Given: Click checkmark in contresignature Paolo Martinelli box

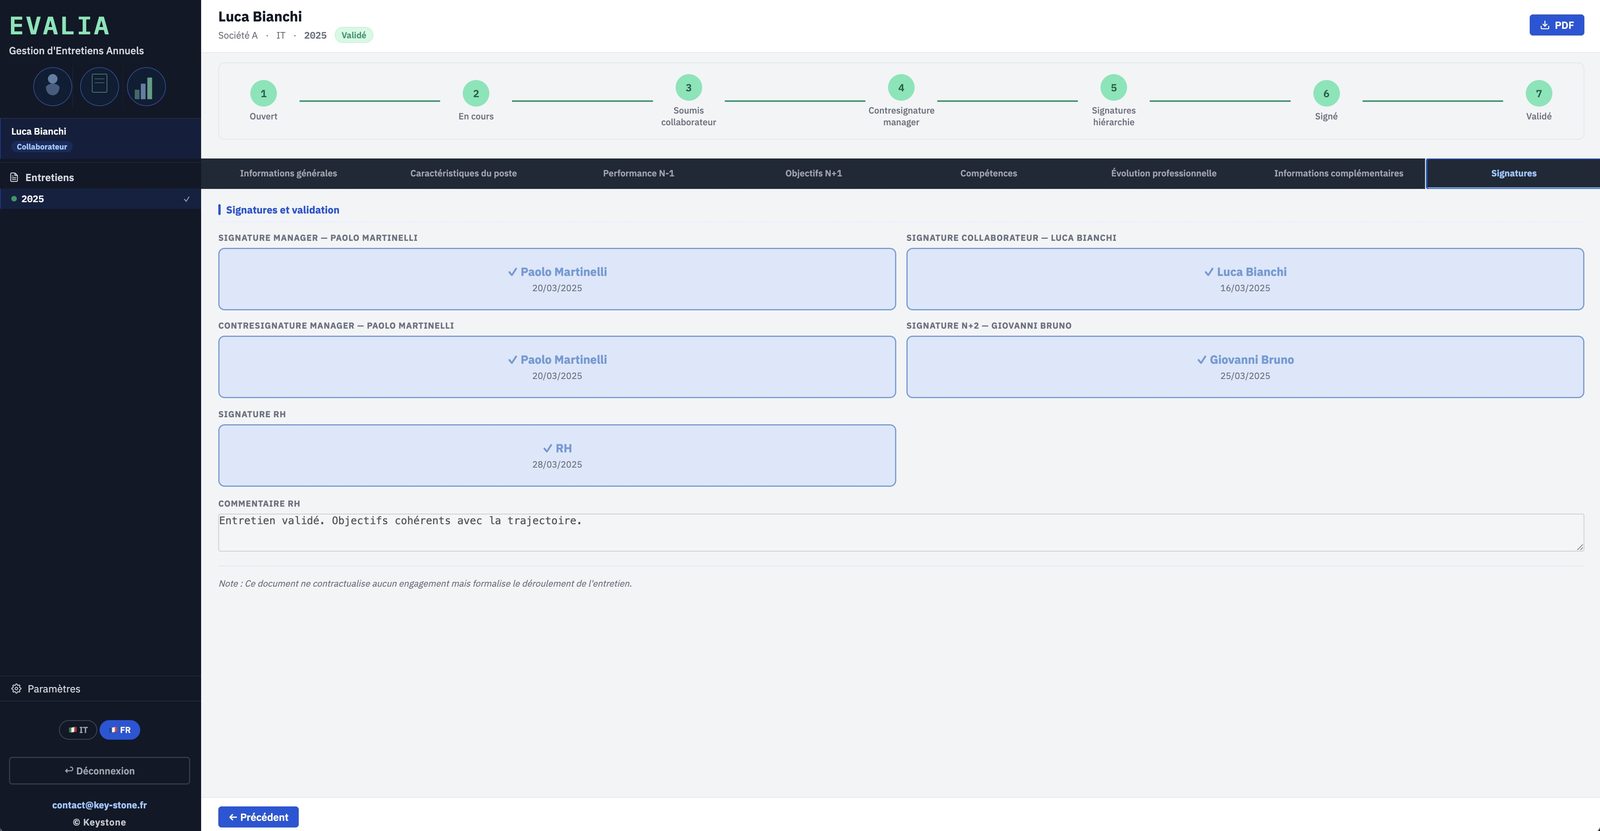Looking at the screenshot, I should [512, 360].
